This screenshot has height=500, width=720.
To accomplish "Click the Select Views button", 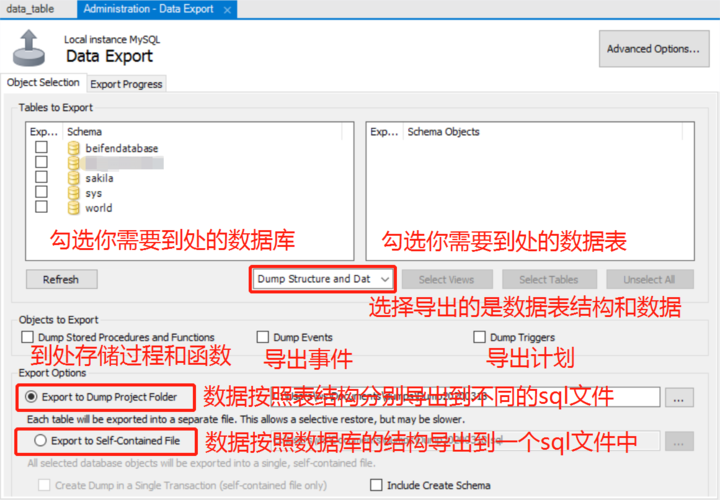I will pos(447,279).
